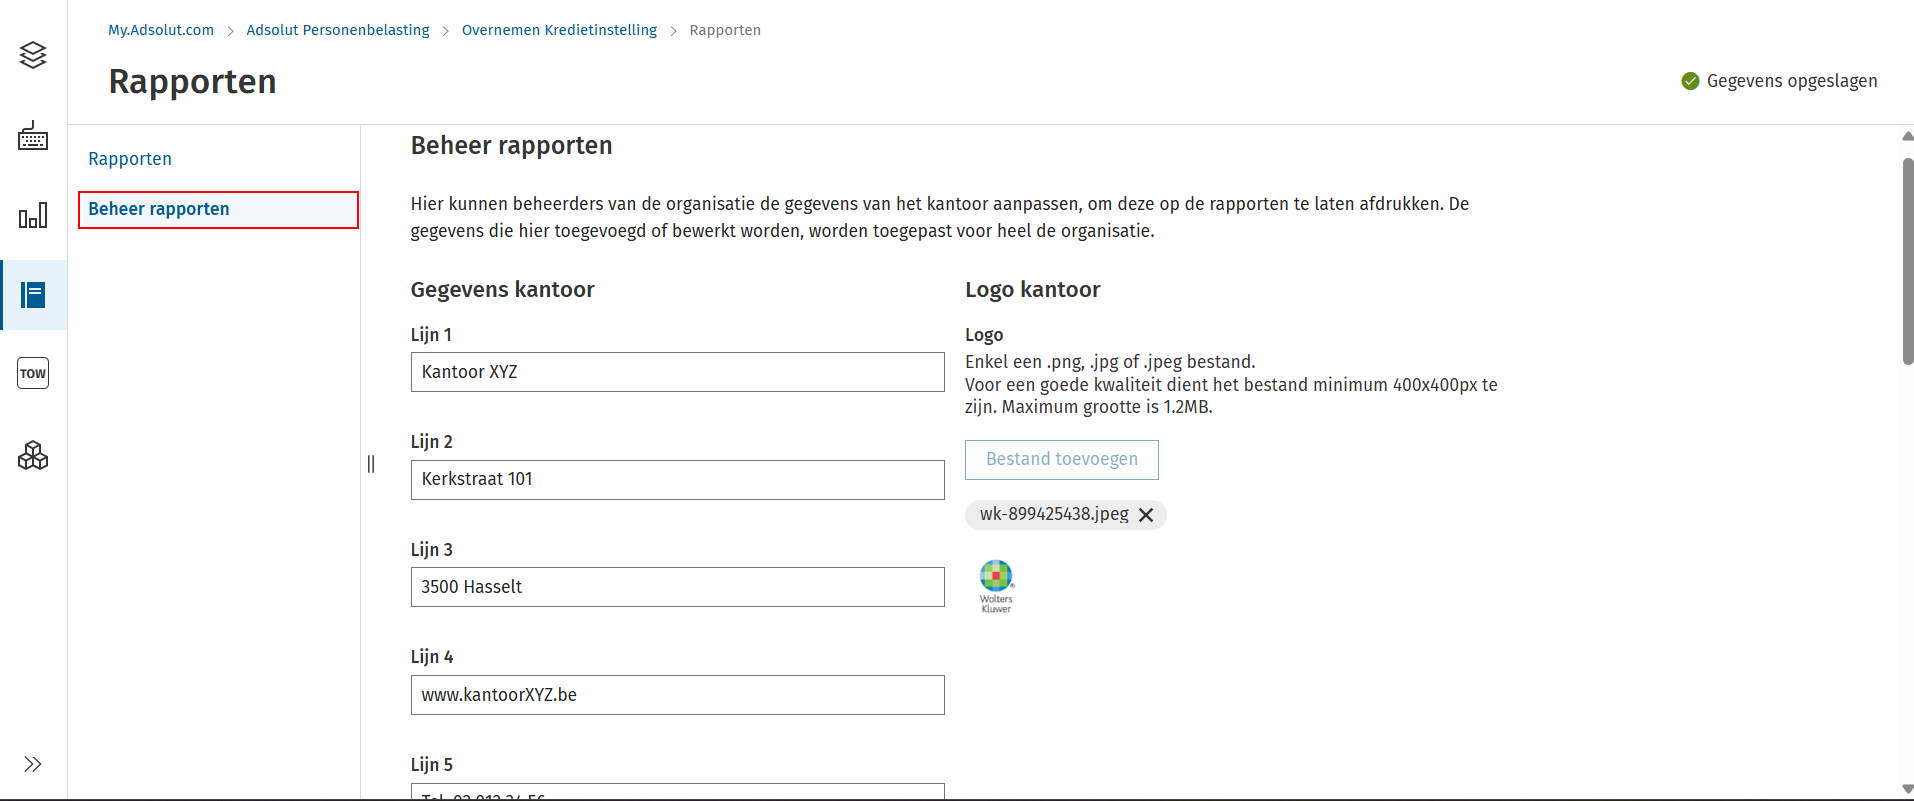Screen dimensions: 1914x801
Task: Focus the Lijn 2 Kerkstraat 101 field
Action: (x=677, y=480)
